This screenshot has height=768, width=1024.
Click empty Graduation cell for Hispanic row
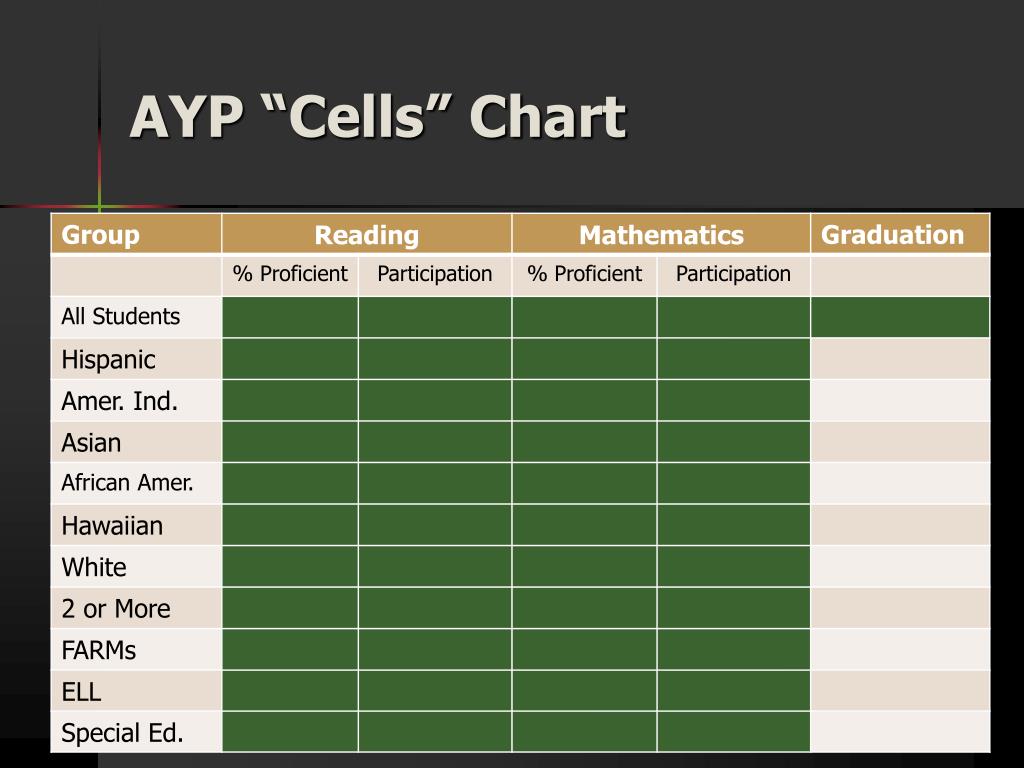901,359
